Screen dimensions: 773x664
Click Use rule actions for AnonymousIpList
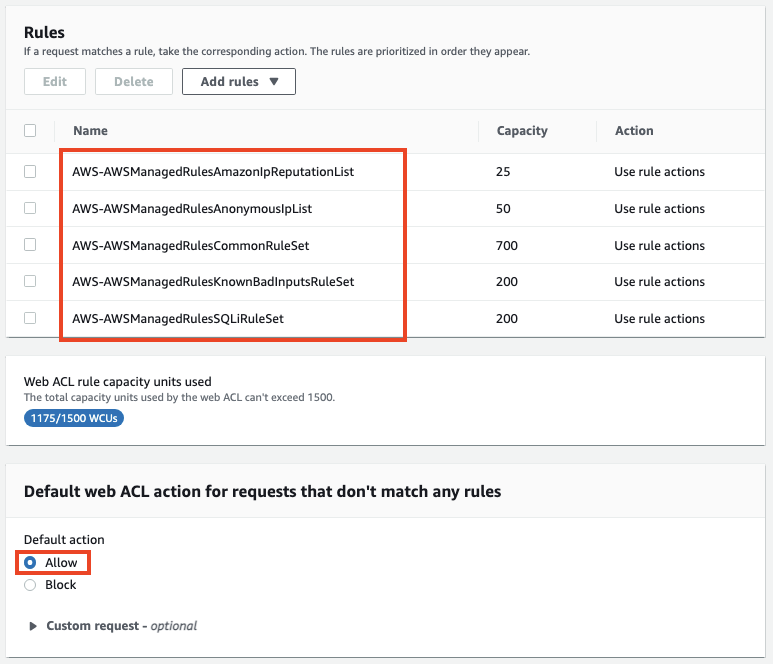[660, 209]
